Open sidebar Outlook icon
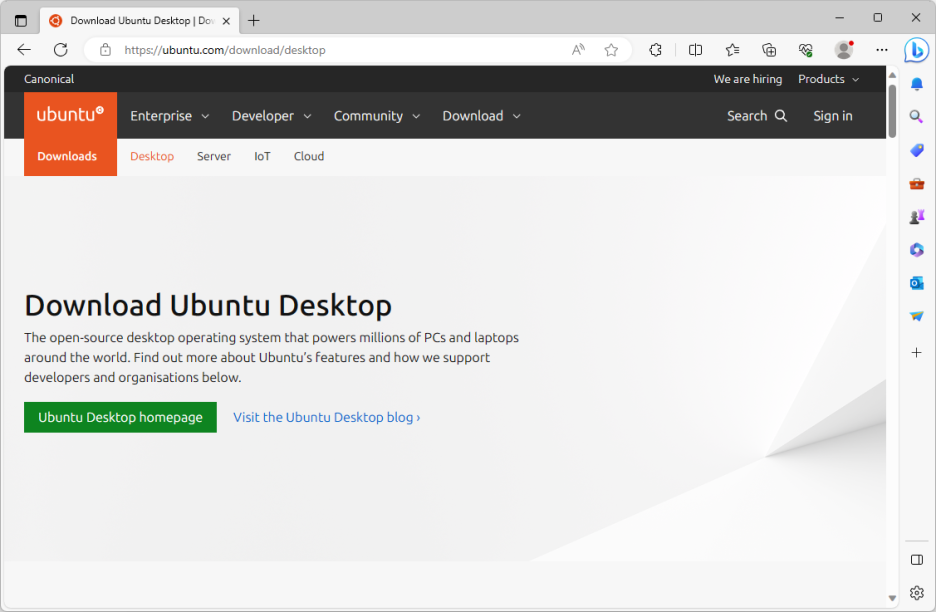The image size is (936, 612). point(917,283)
